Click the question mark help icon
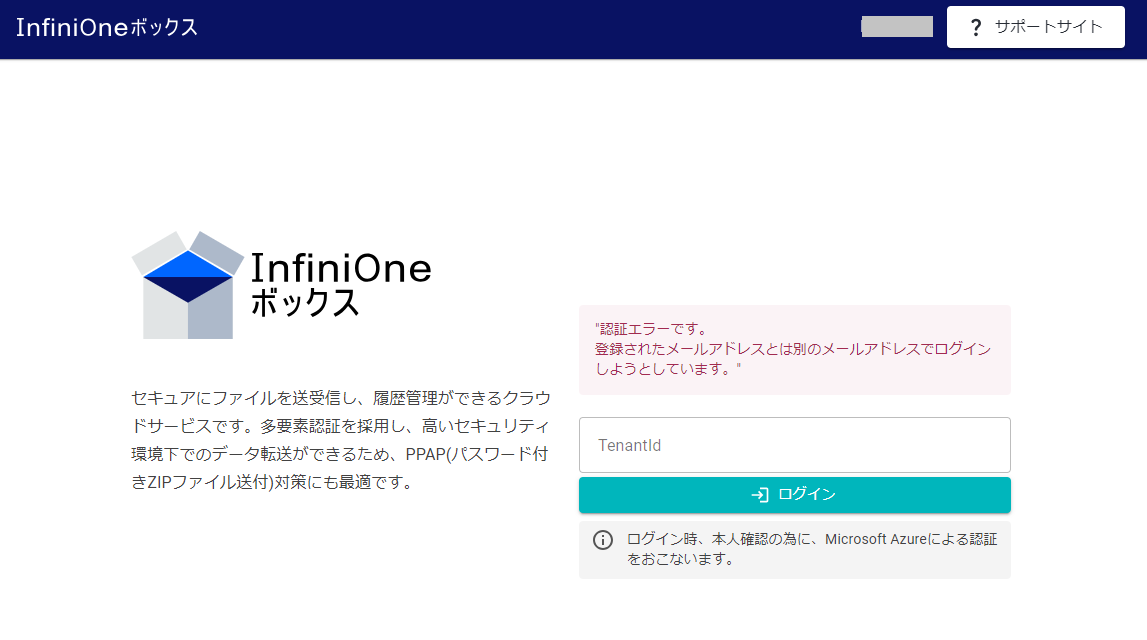This screenshot has width=1147, height=640. pos(975,28)
